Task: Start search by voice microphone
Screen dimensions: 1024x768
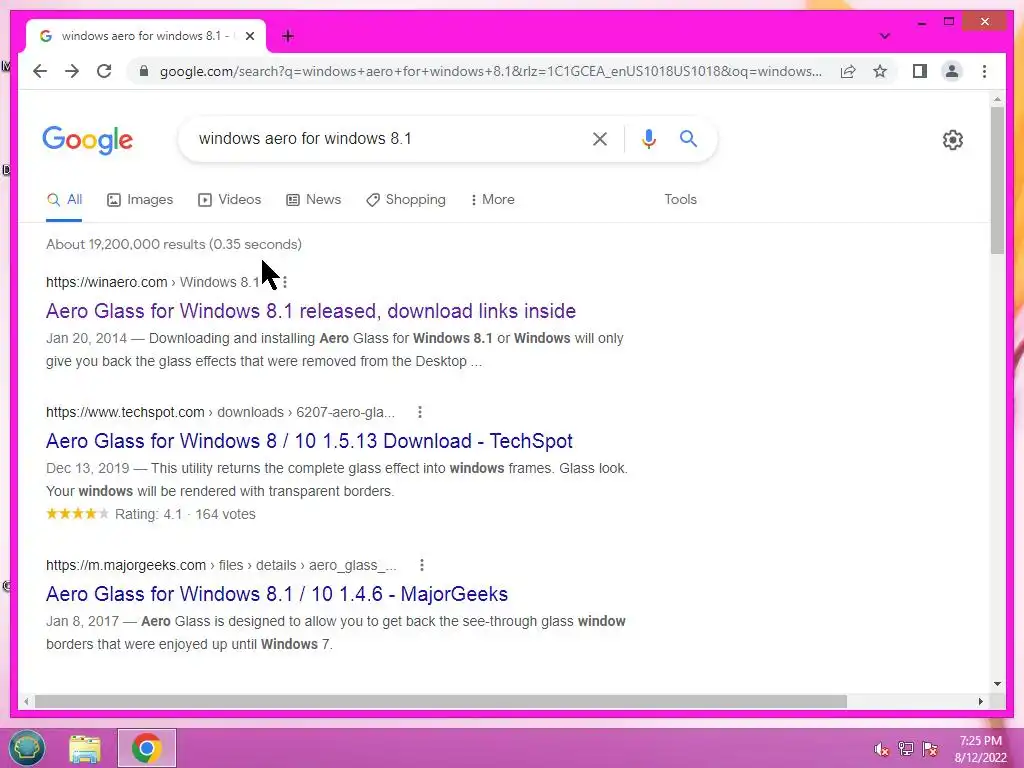Action: [648, 138]
